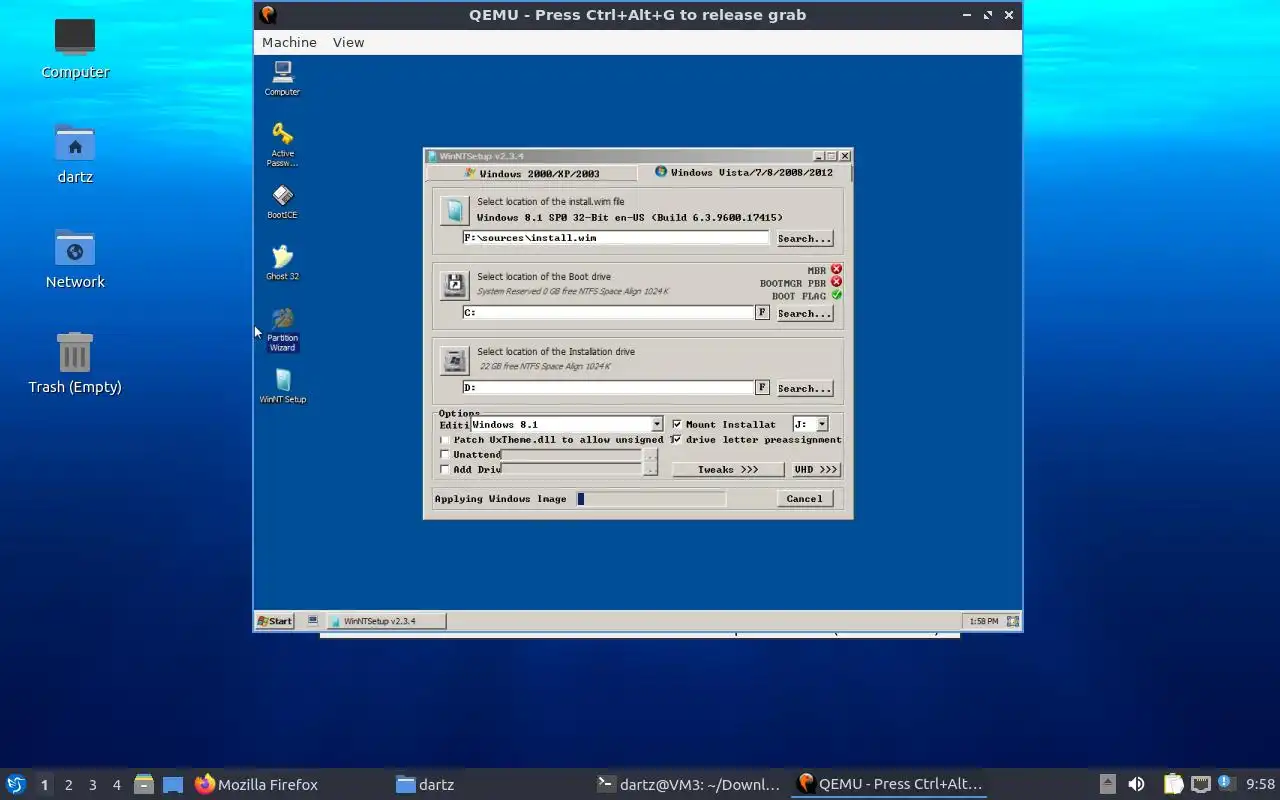Switch to dartz file manager taskbar window
This screenshot has height=800, width=1280.
(488, 784)
